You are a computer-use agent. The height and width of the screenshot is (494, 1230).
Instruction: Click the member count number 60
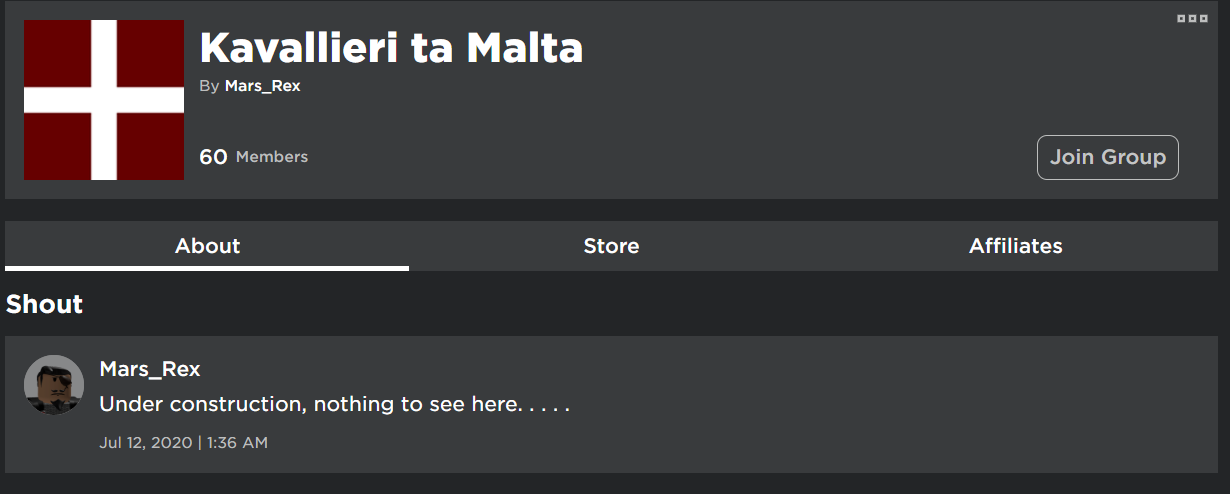(213, 157)
